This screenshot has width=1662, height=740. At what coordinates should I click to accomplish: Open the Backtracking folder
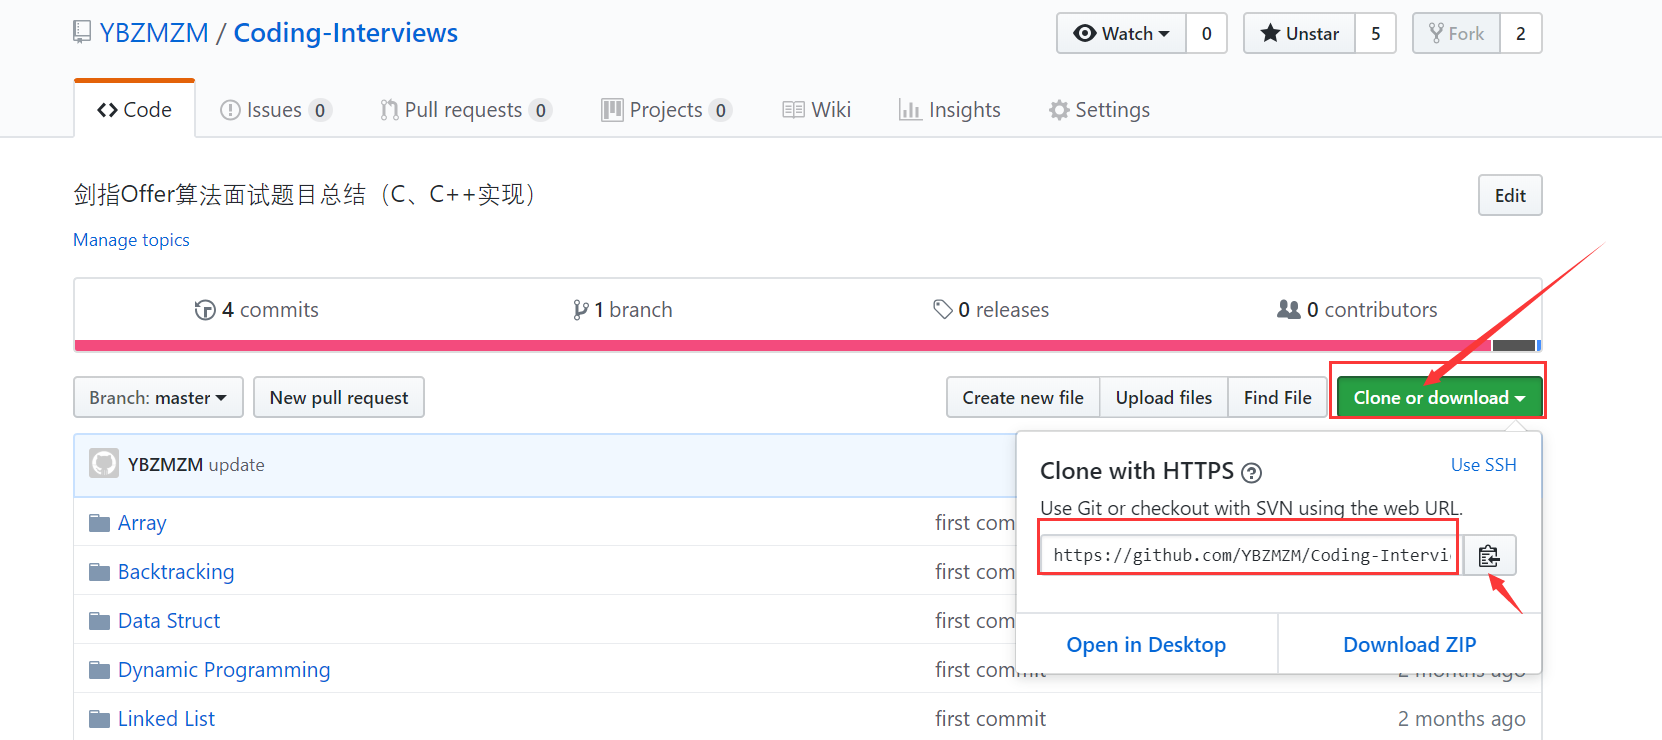coord(176,572)
